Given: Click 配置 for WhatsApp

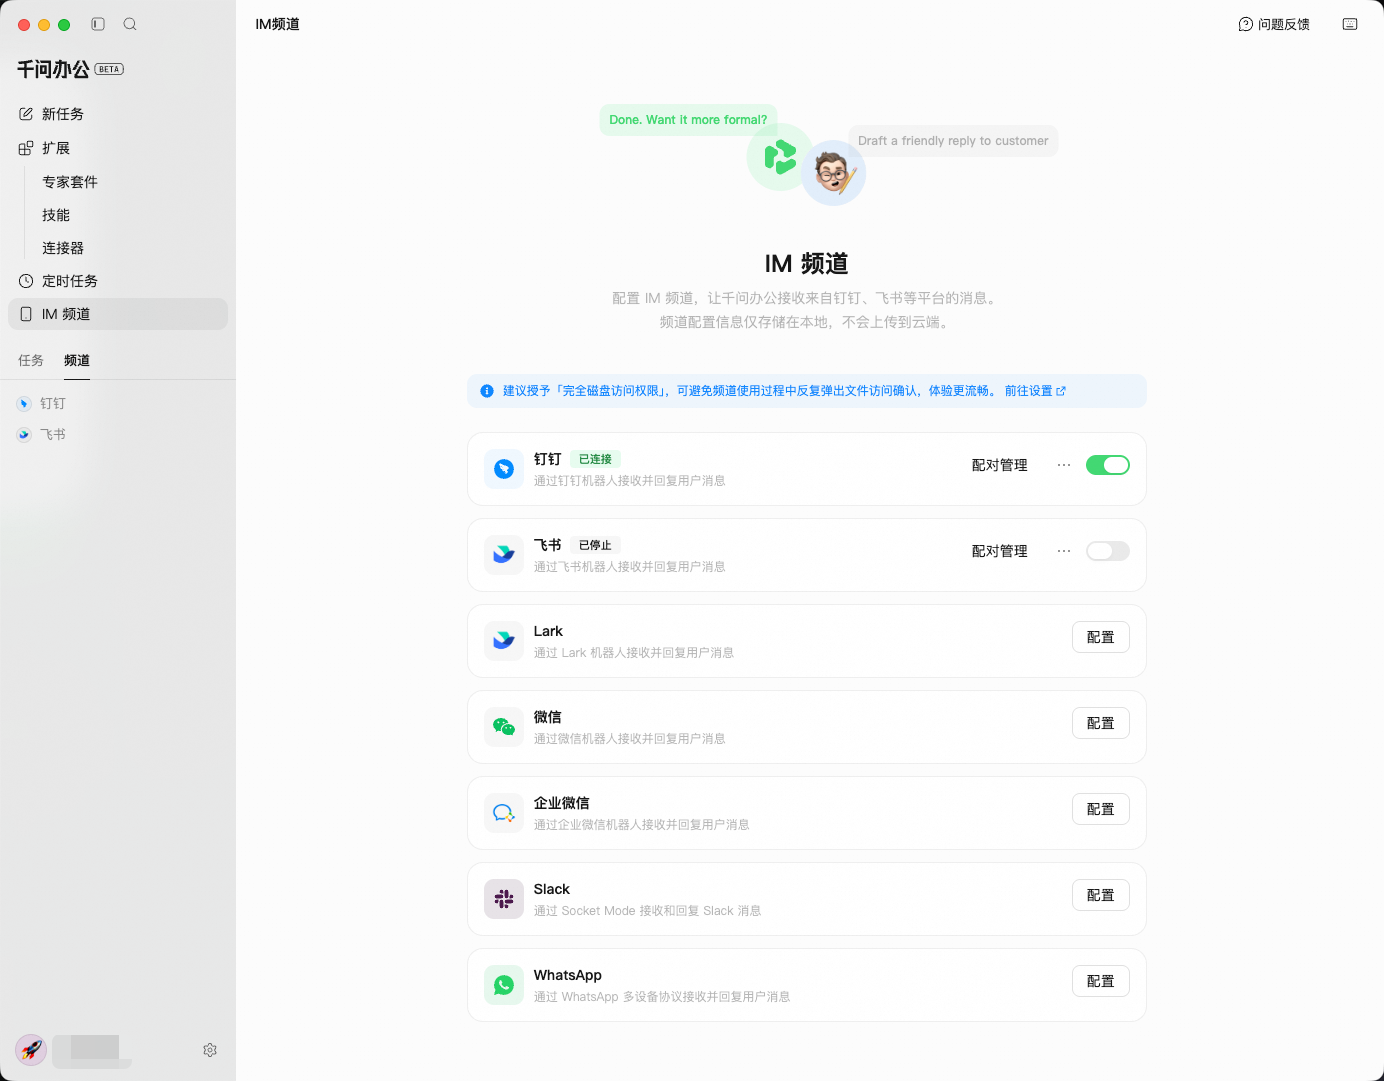Looking at the screenshot, I should 1101,981.
